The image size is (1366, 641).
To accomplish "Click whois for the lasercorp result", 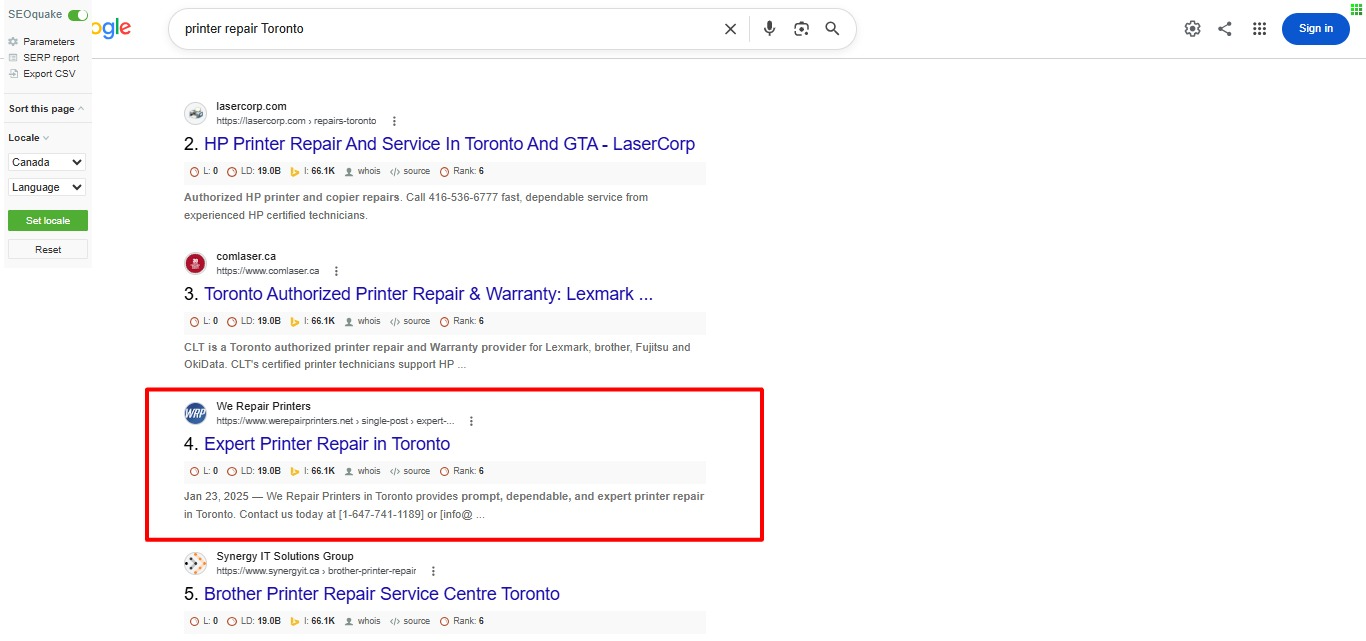I will [x=363, y=171].
